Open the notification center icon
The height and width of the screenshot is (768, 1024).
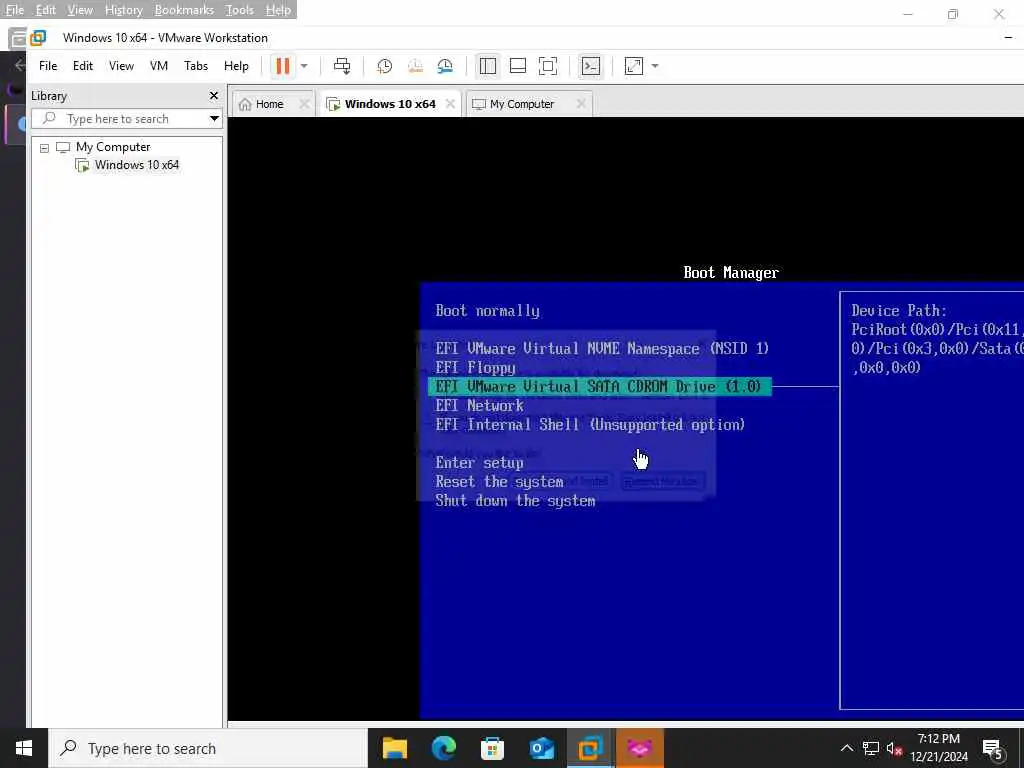(993, 749)
